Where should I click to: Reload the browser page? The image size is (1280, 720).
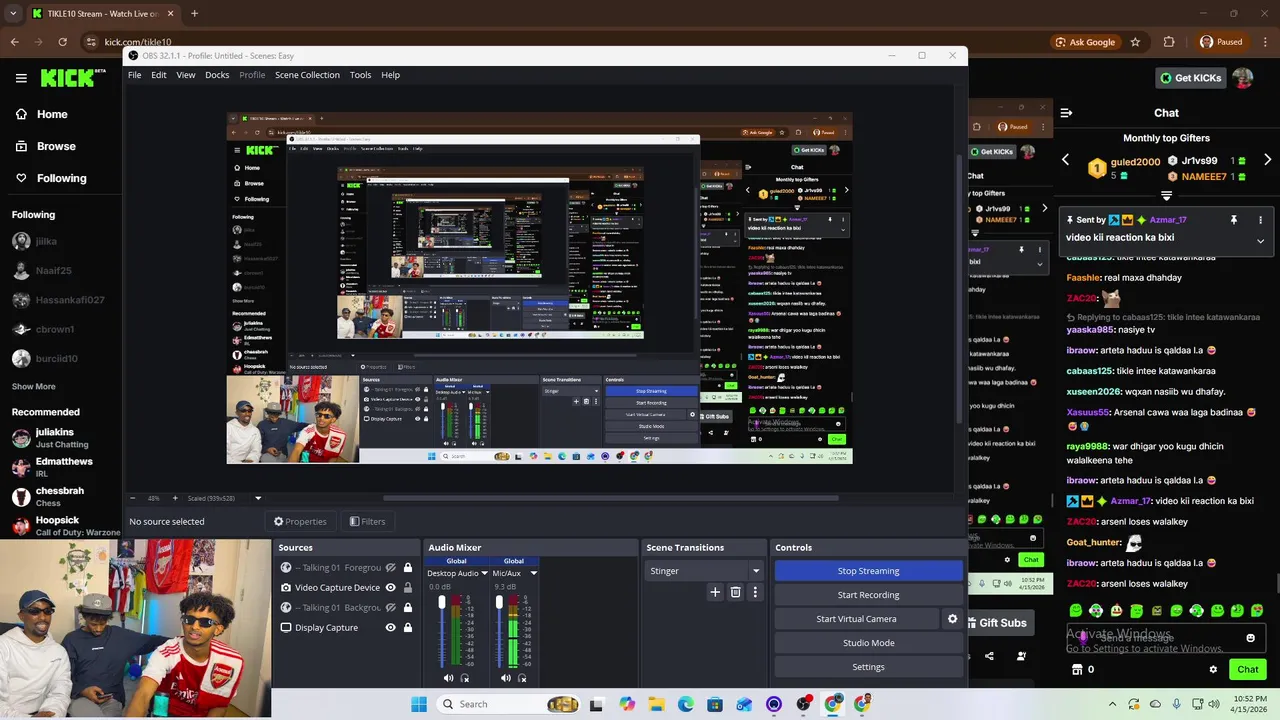pos(62,42)
